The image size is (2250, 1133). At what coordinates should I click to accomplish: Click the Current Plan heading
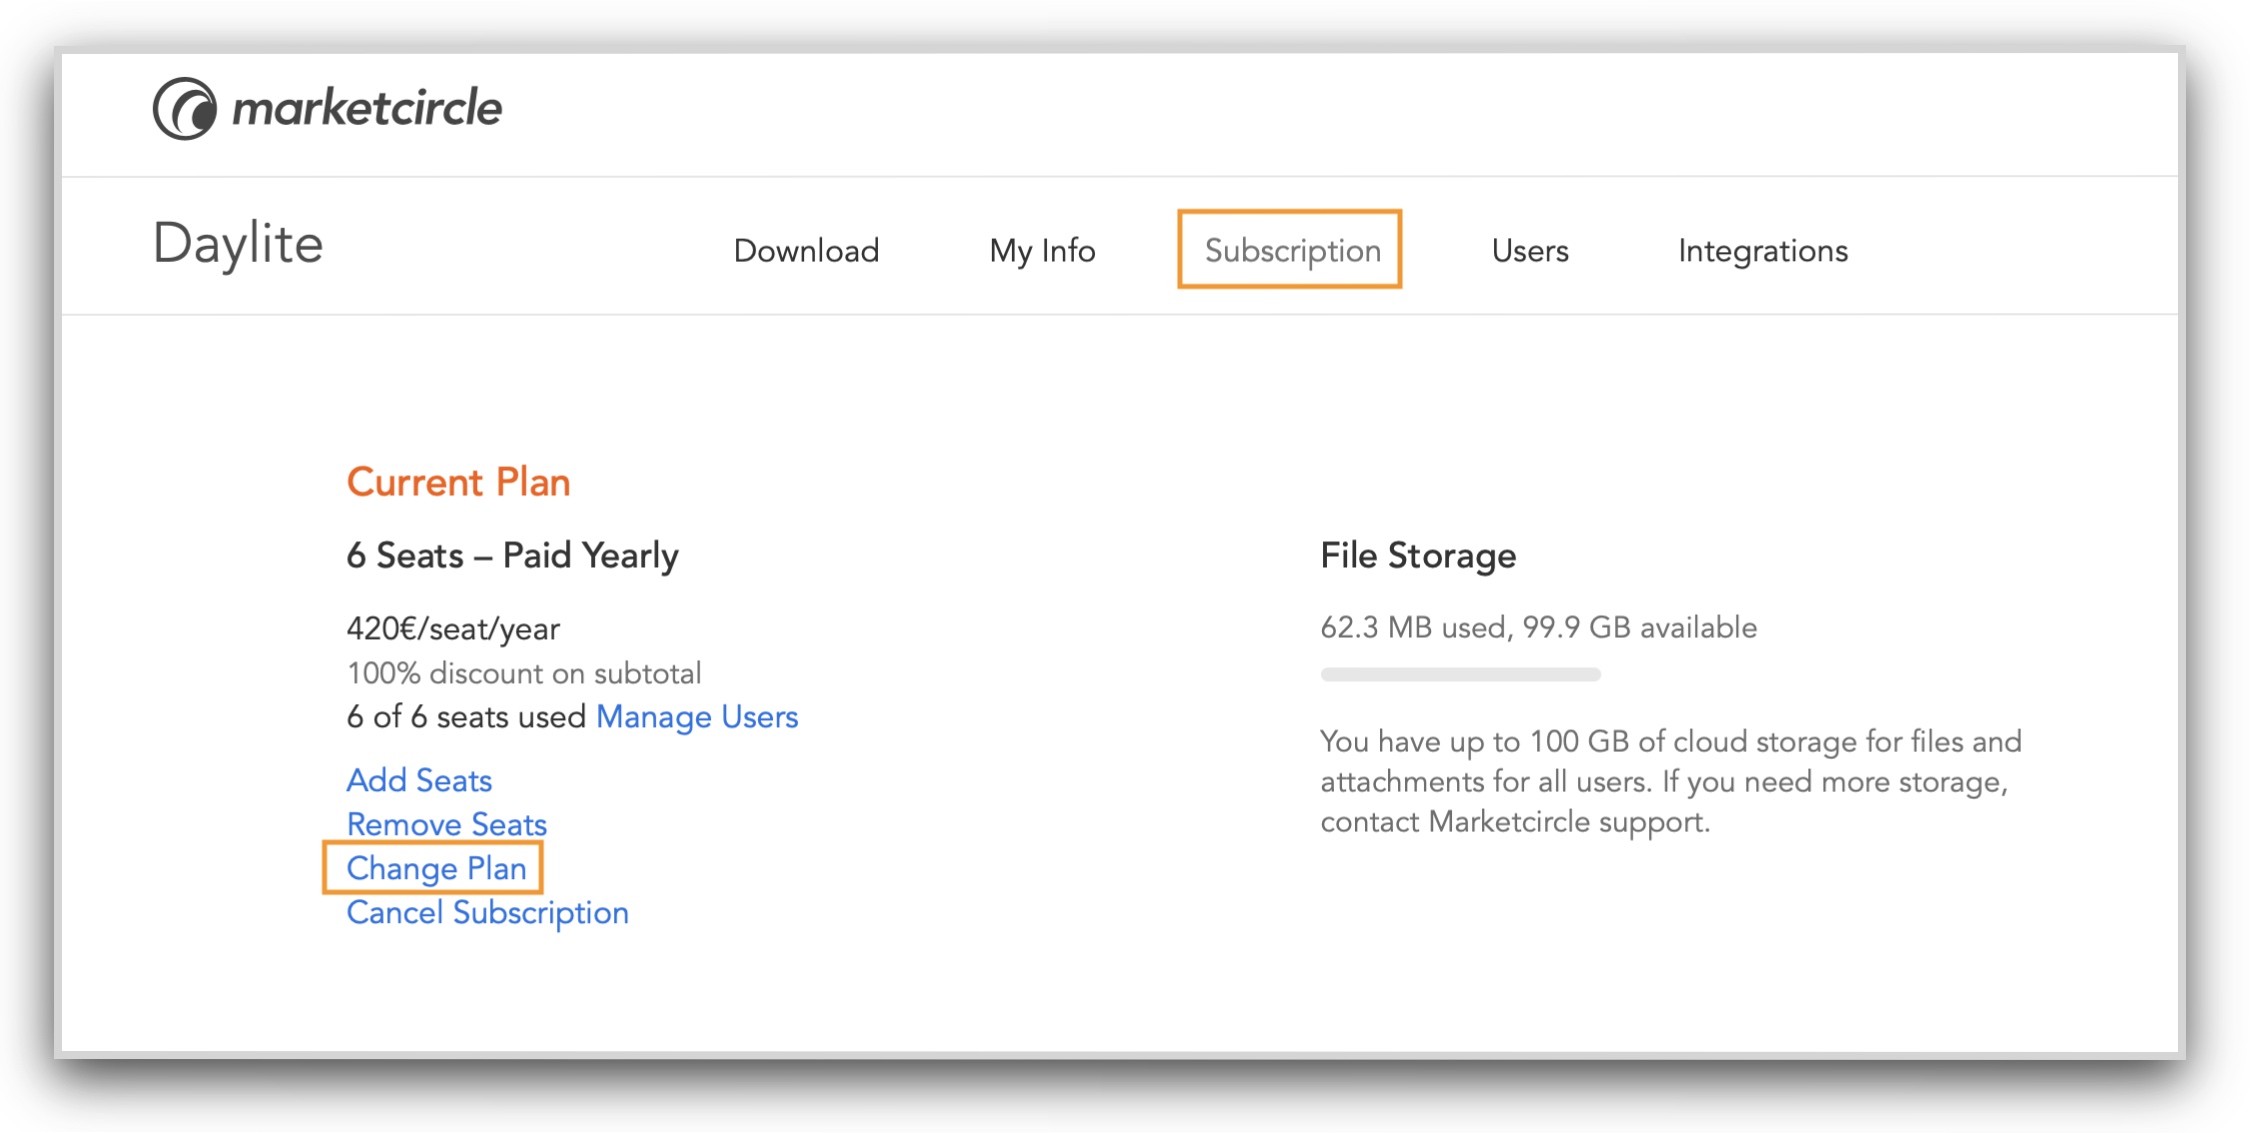click(458, 482)
